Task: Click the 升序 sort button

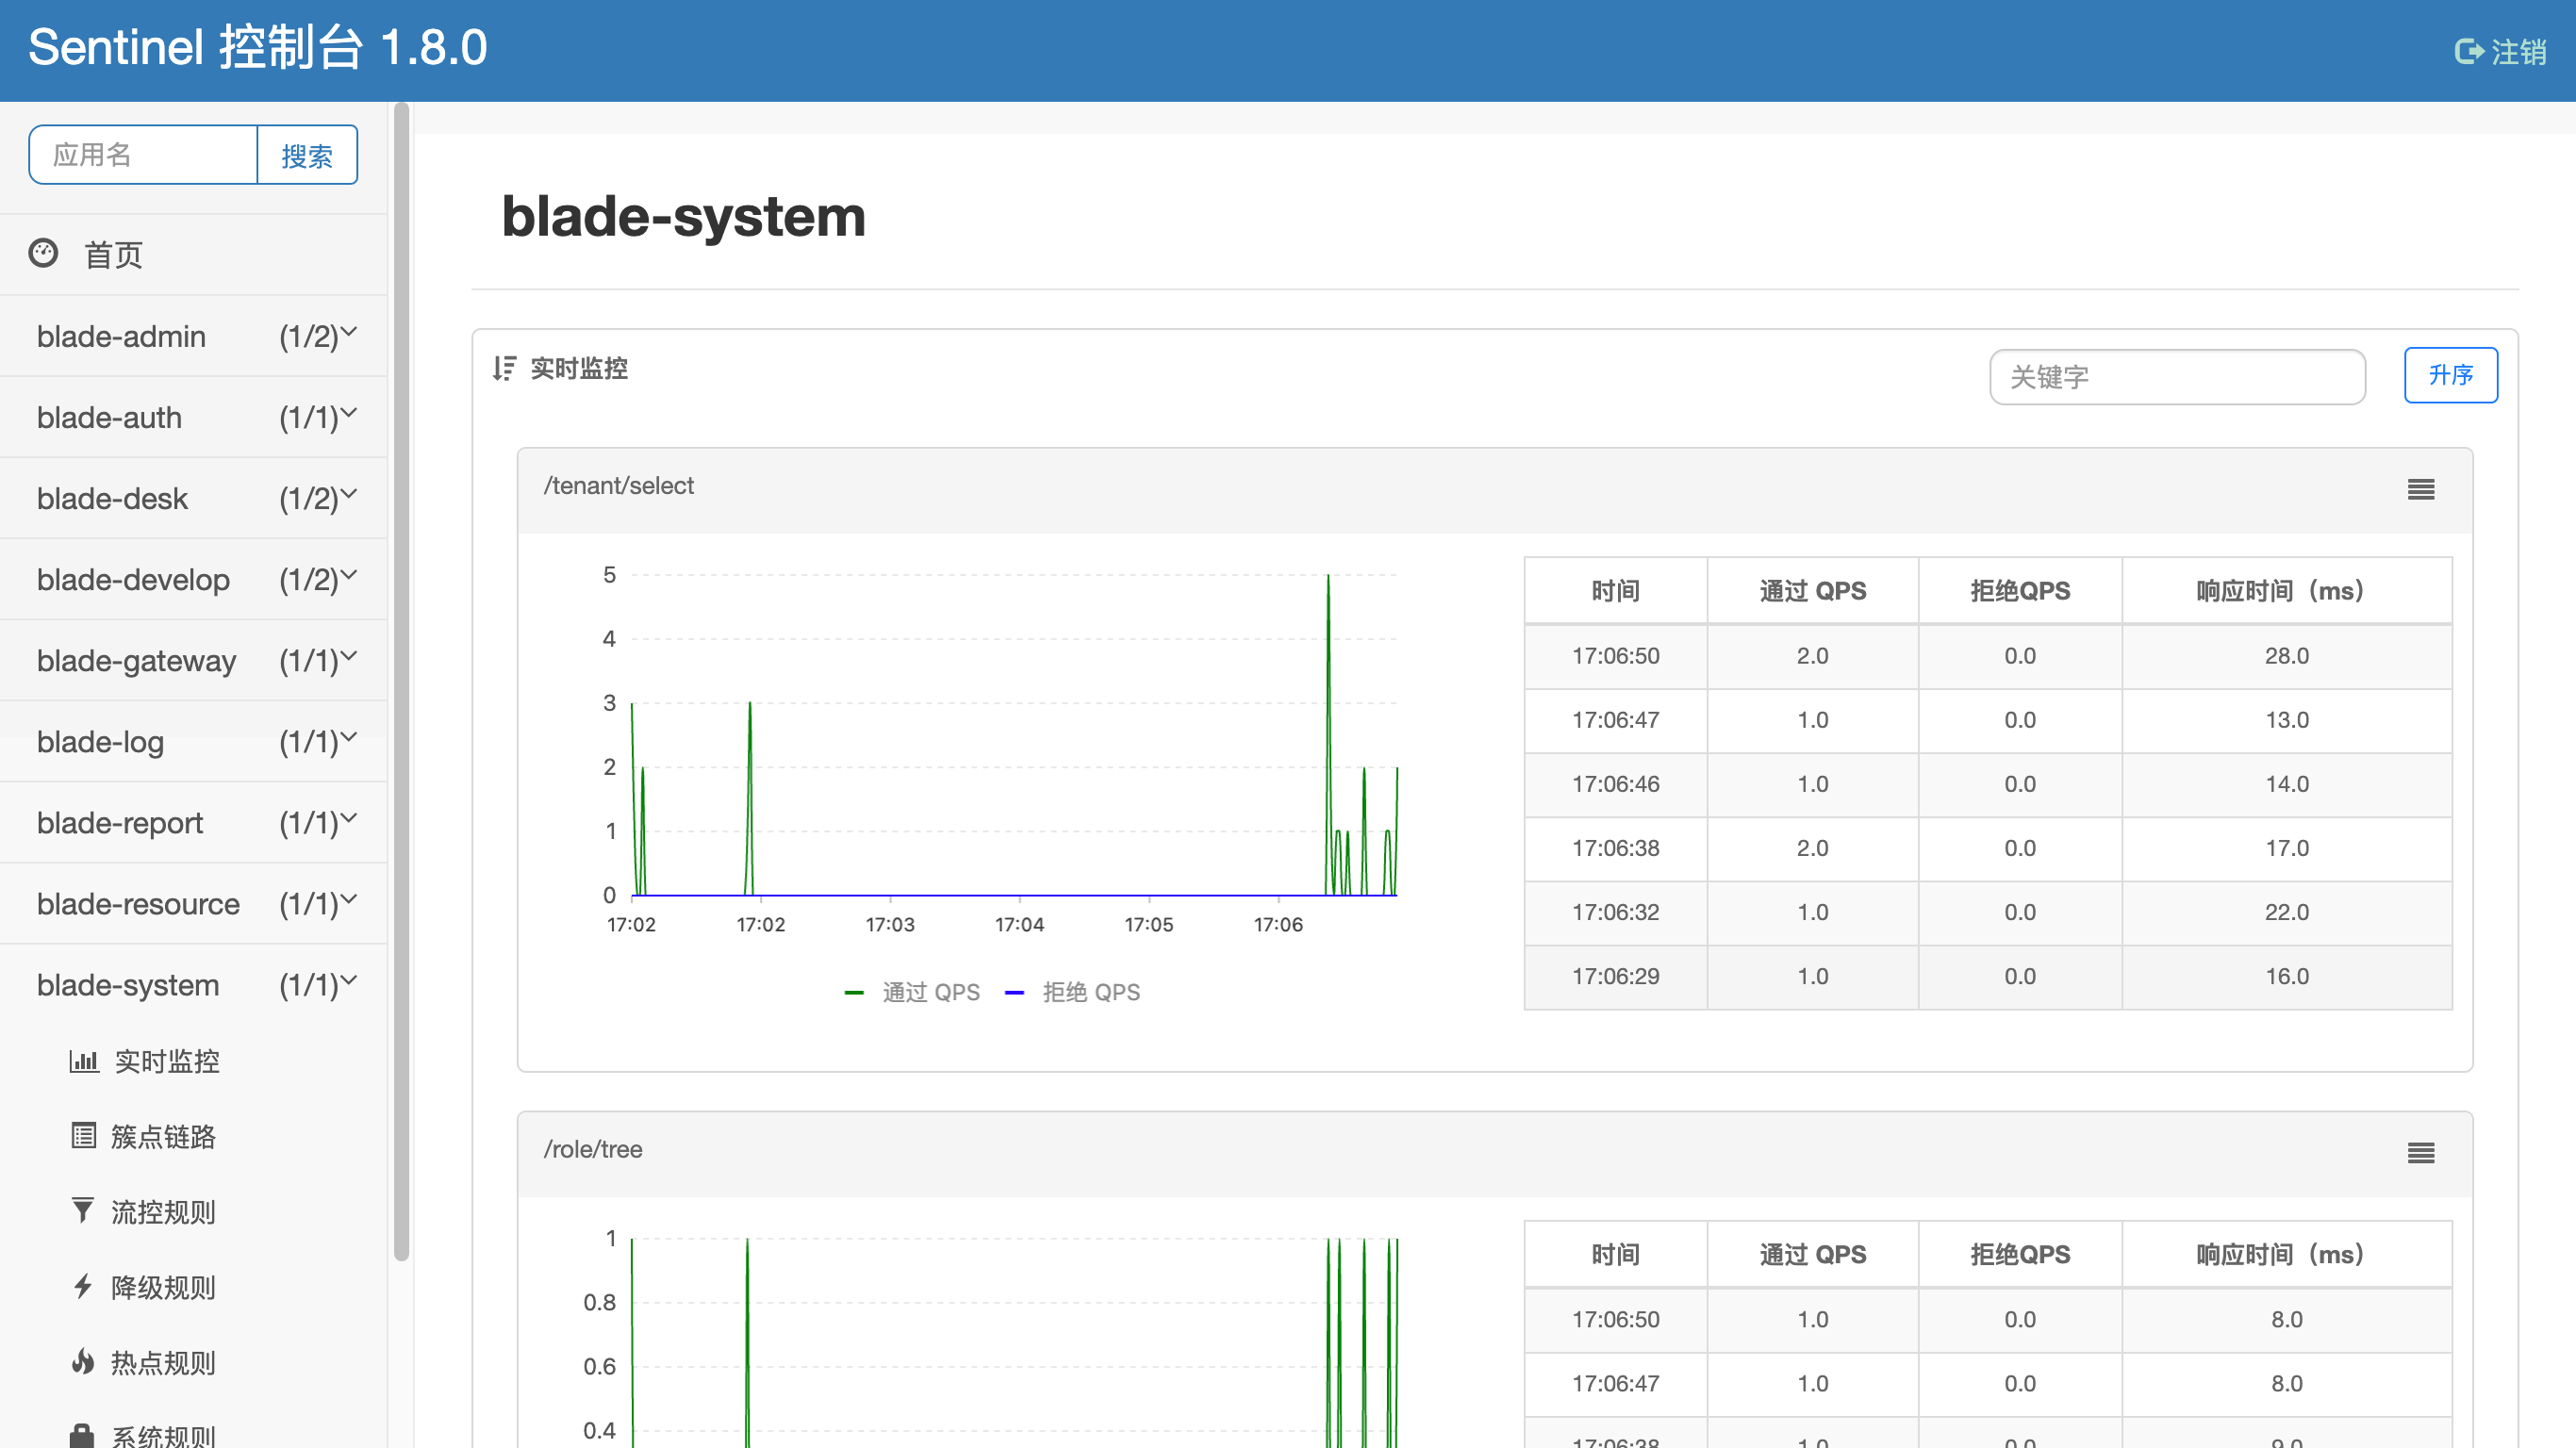Action: (x=2450, y=375)
